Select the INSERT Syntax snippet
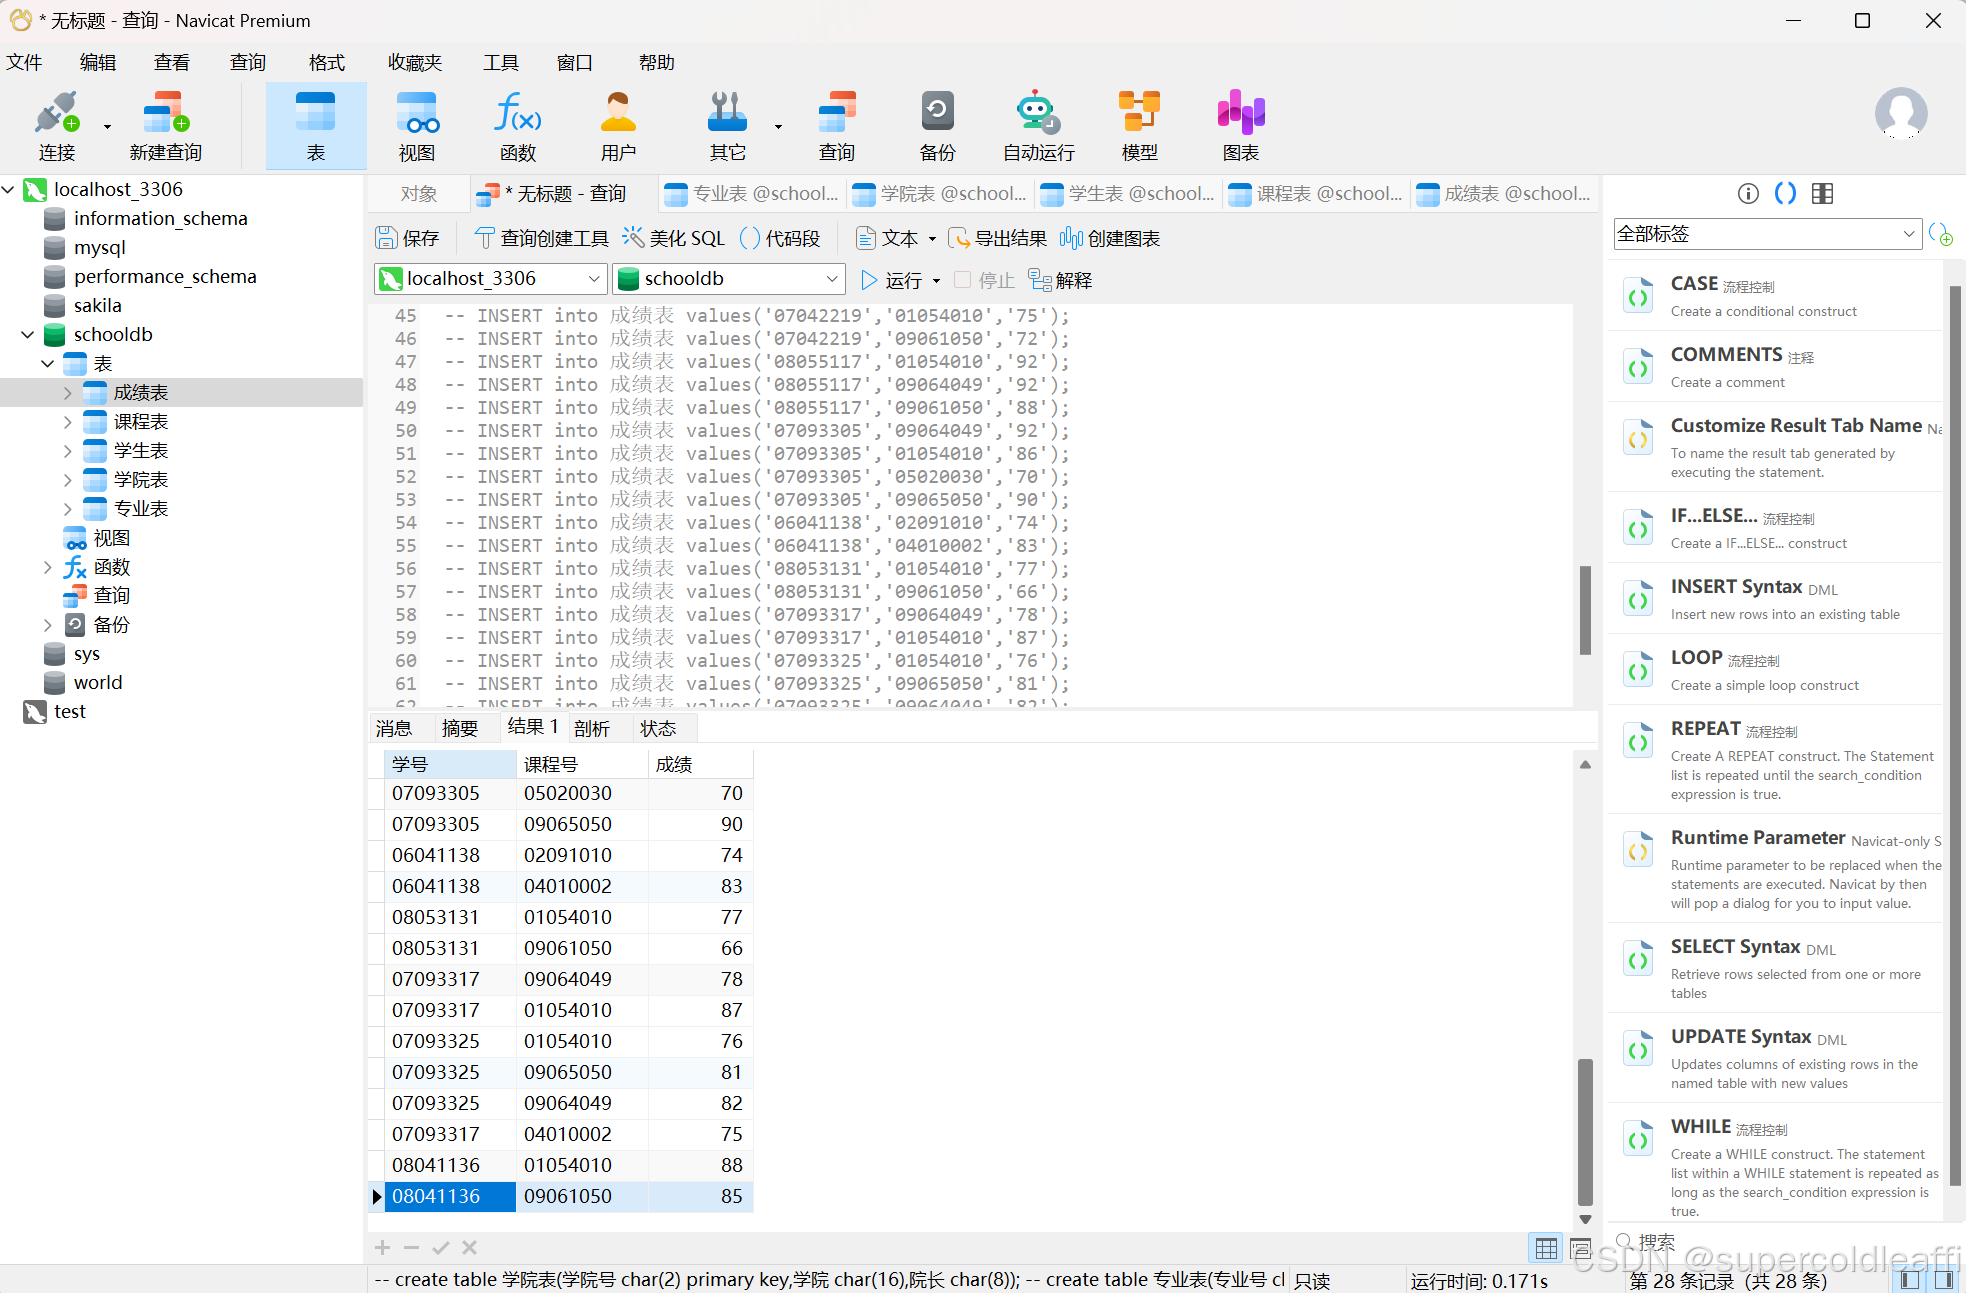The height and width of the screenshot is (1293, 1966). pos(1737,587)
